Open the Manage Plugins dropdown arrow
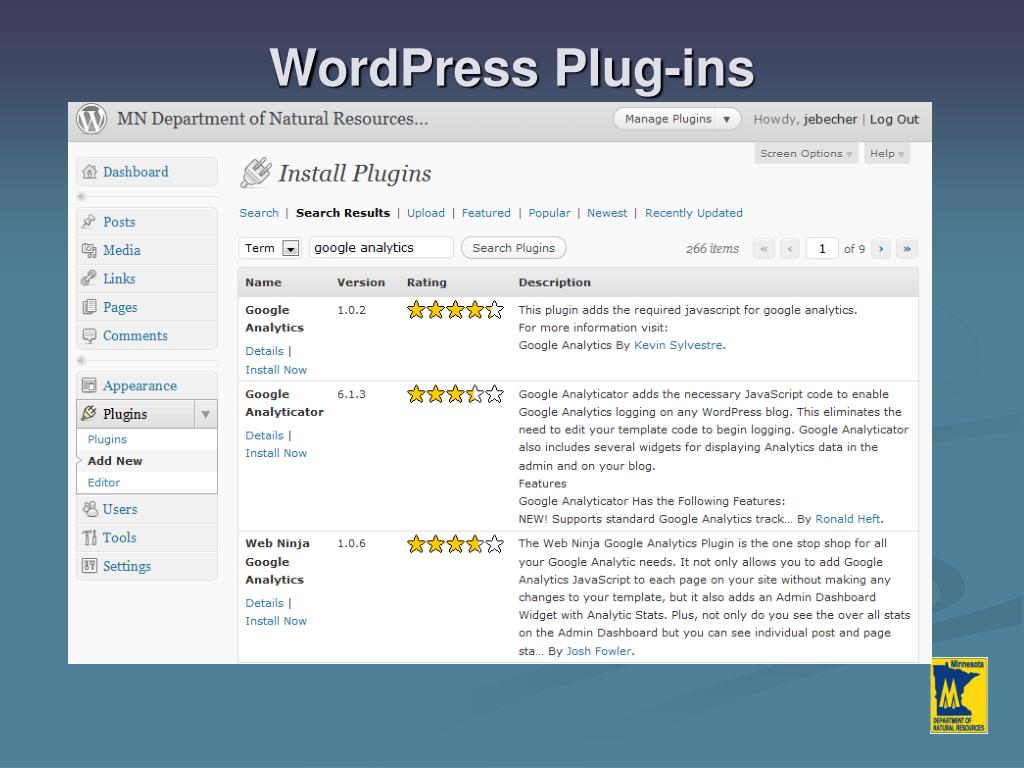 pos(727,120)
